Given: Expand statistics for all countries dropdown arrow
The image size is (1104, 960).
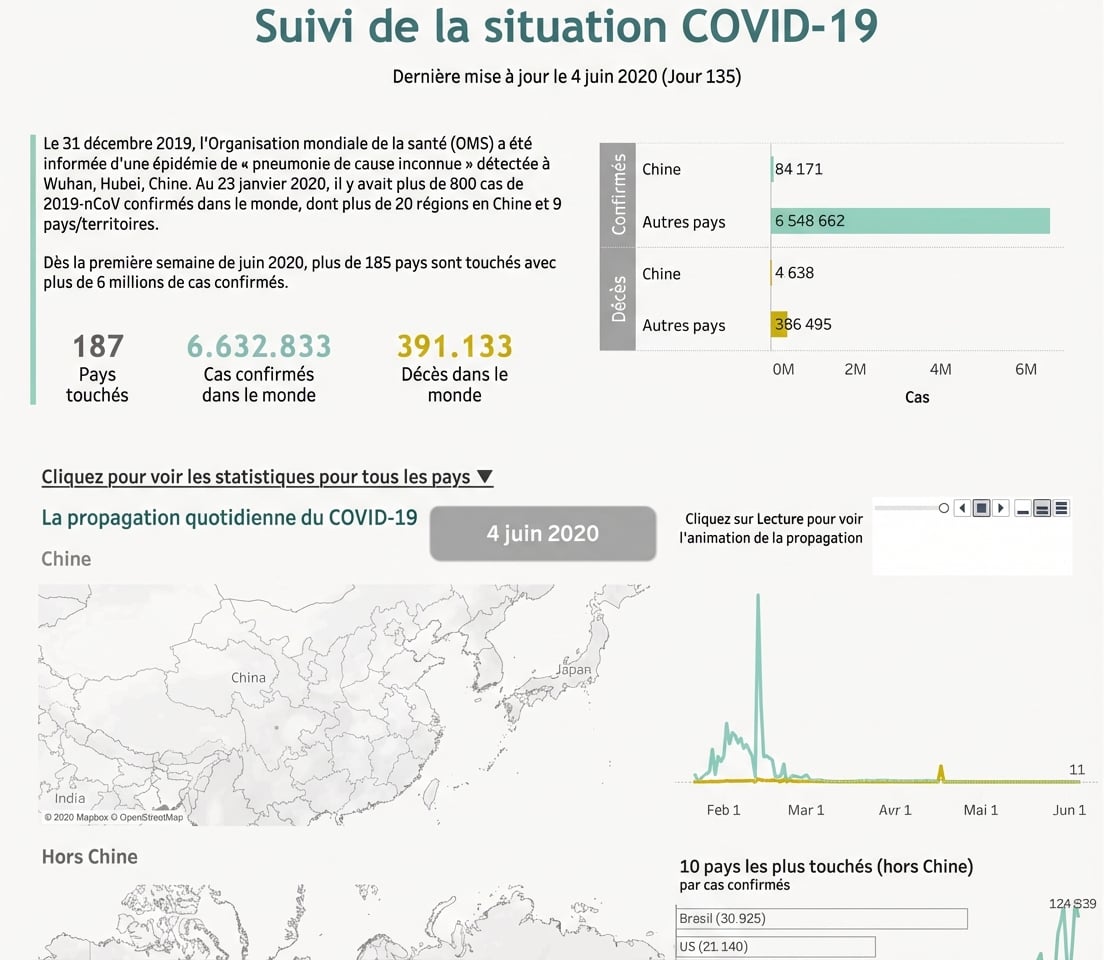Looking at the screenshot, I should (484, 477).
